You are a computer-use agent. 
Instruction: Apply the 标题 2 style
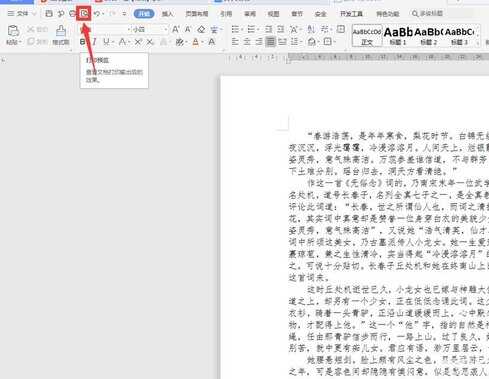pyautogui.click(x=428, y=36)
